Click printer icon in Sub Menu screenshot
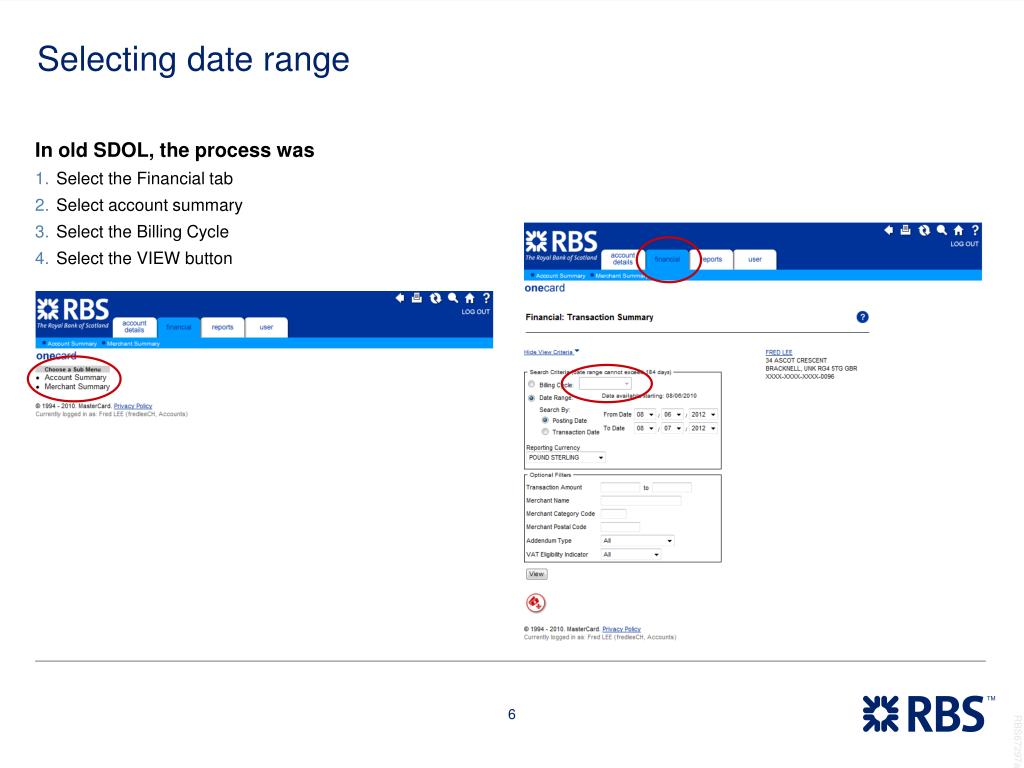The height and width of the screenshot is (768, 1024). 417,298
